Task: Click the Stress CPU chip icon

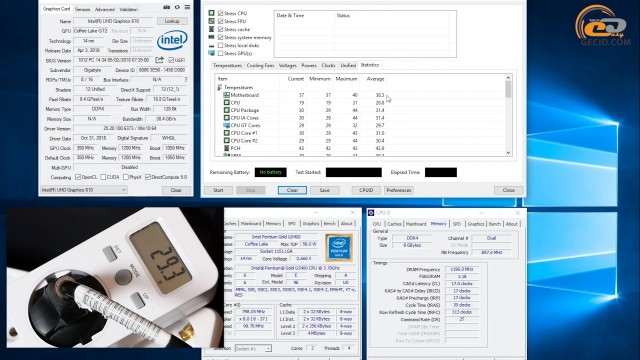Action: pyautogui.click(x=211, y=13)
